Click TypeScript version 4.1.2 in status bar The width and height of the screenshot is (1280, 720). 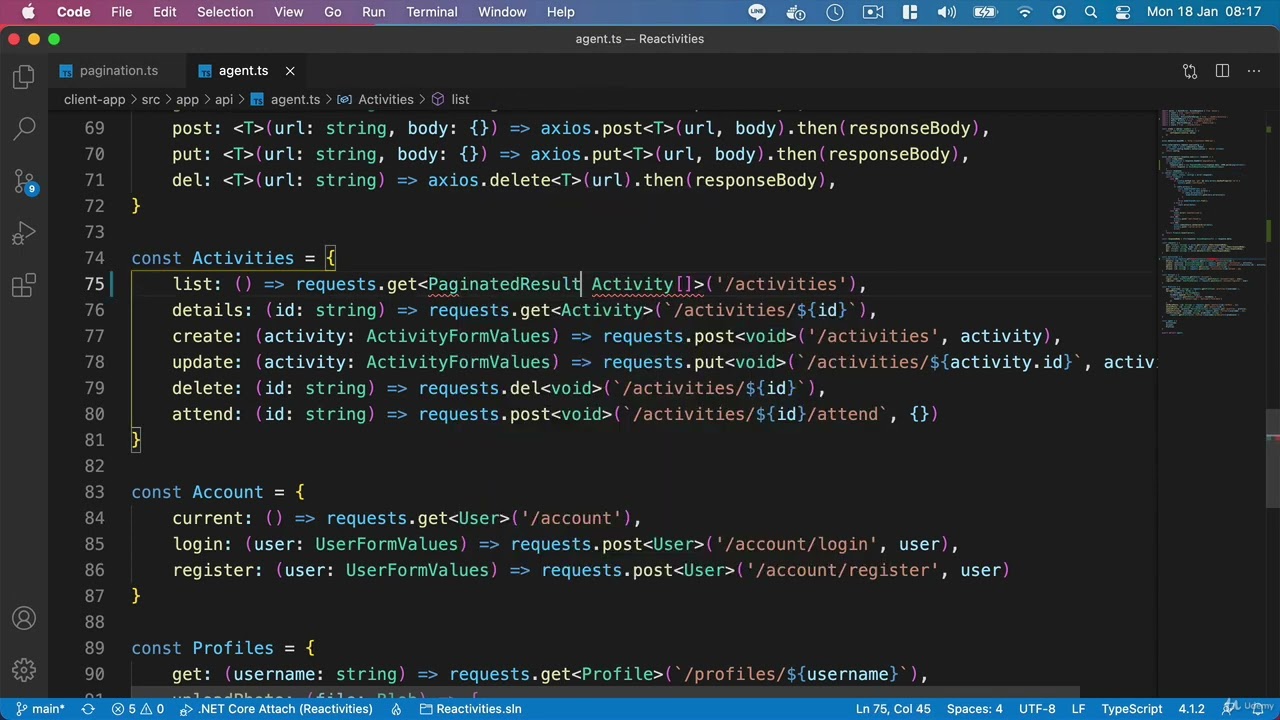coord(1191,709)
